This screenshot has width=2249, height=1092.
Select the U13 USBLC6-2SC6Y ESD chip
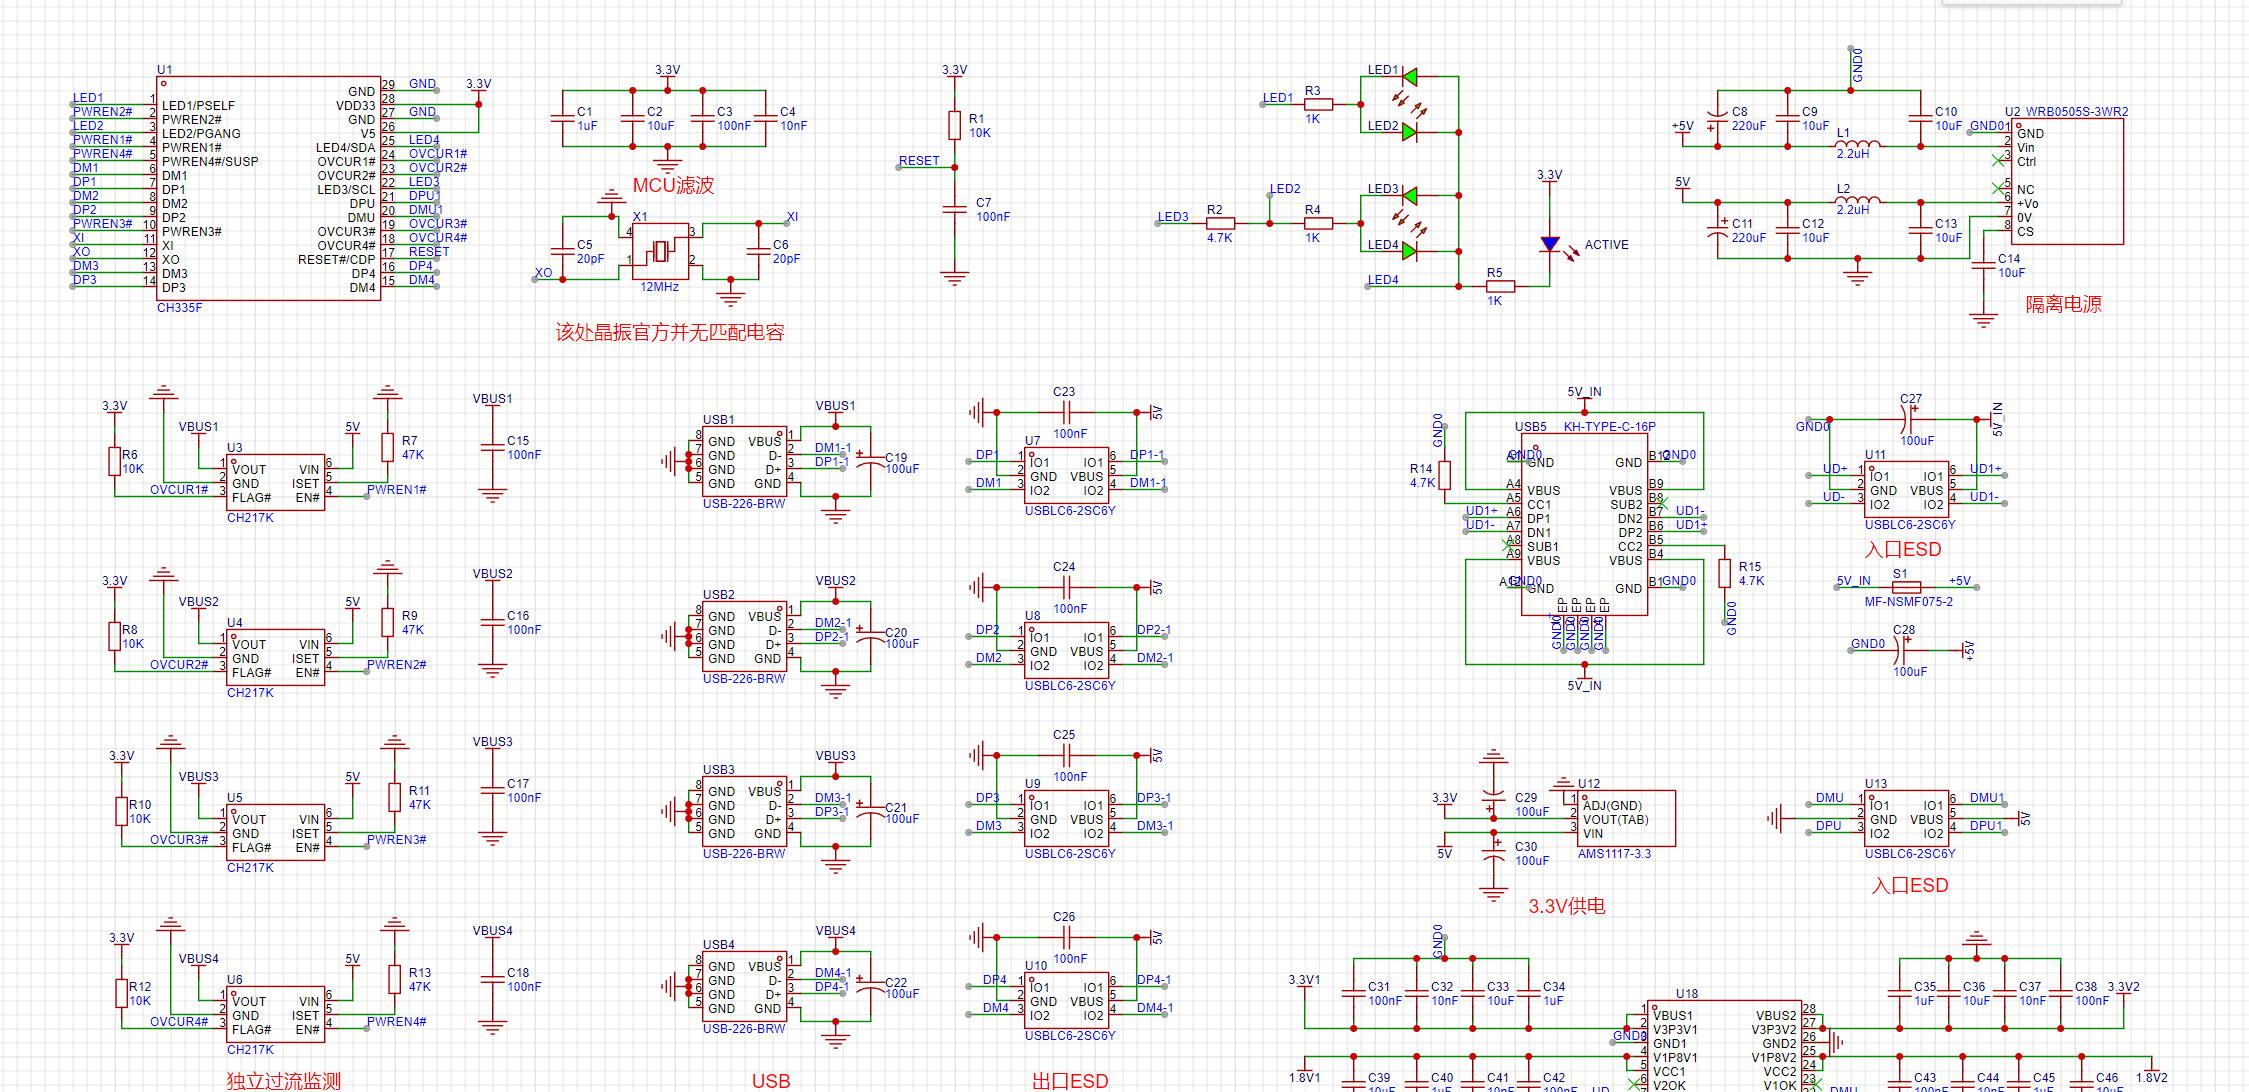1907,819
